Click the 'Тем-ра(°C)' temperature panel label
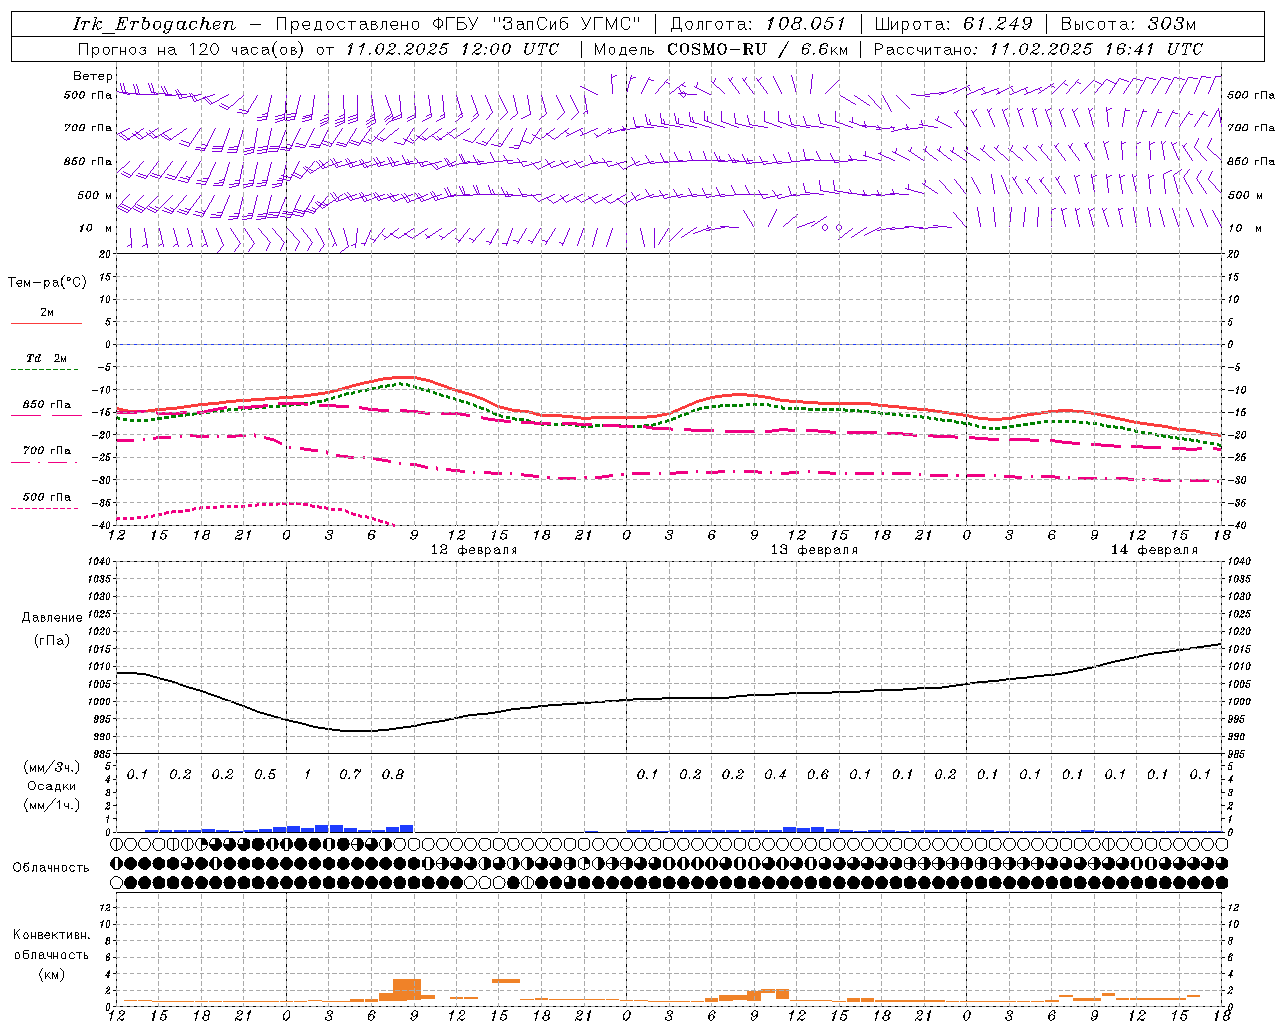Image resolution: width=1280 pixels, height=1024 pixels. (x=47, y=283)
